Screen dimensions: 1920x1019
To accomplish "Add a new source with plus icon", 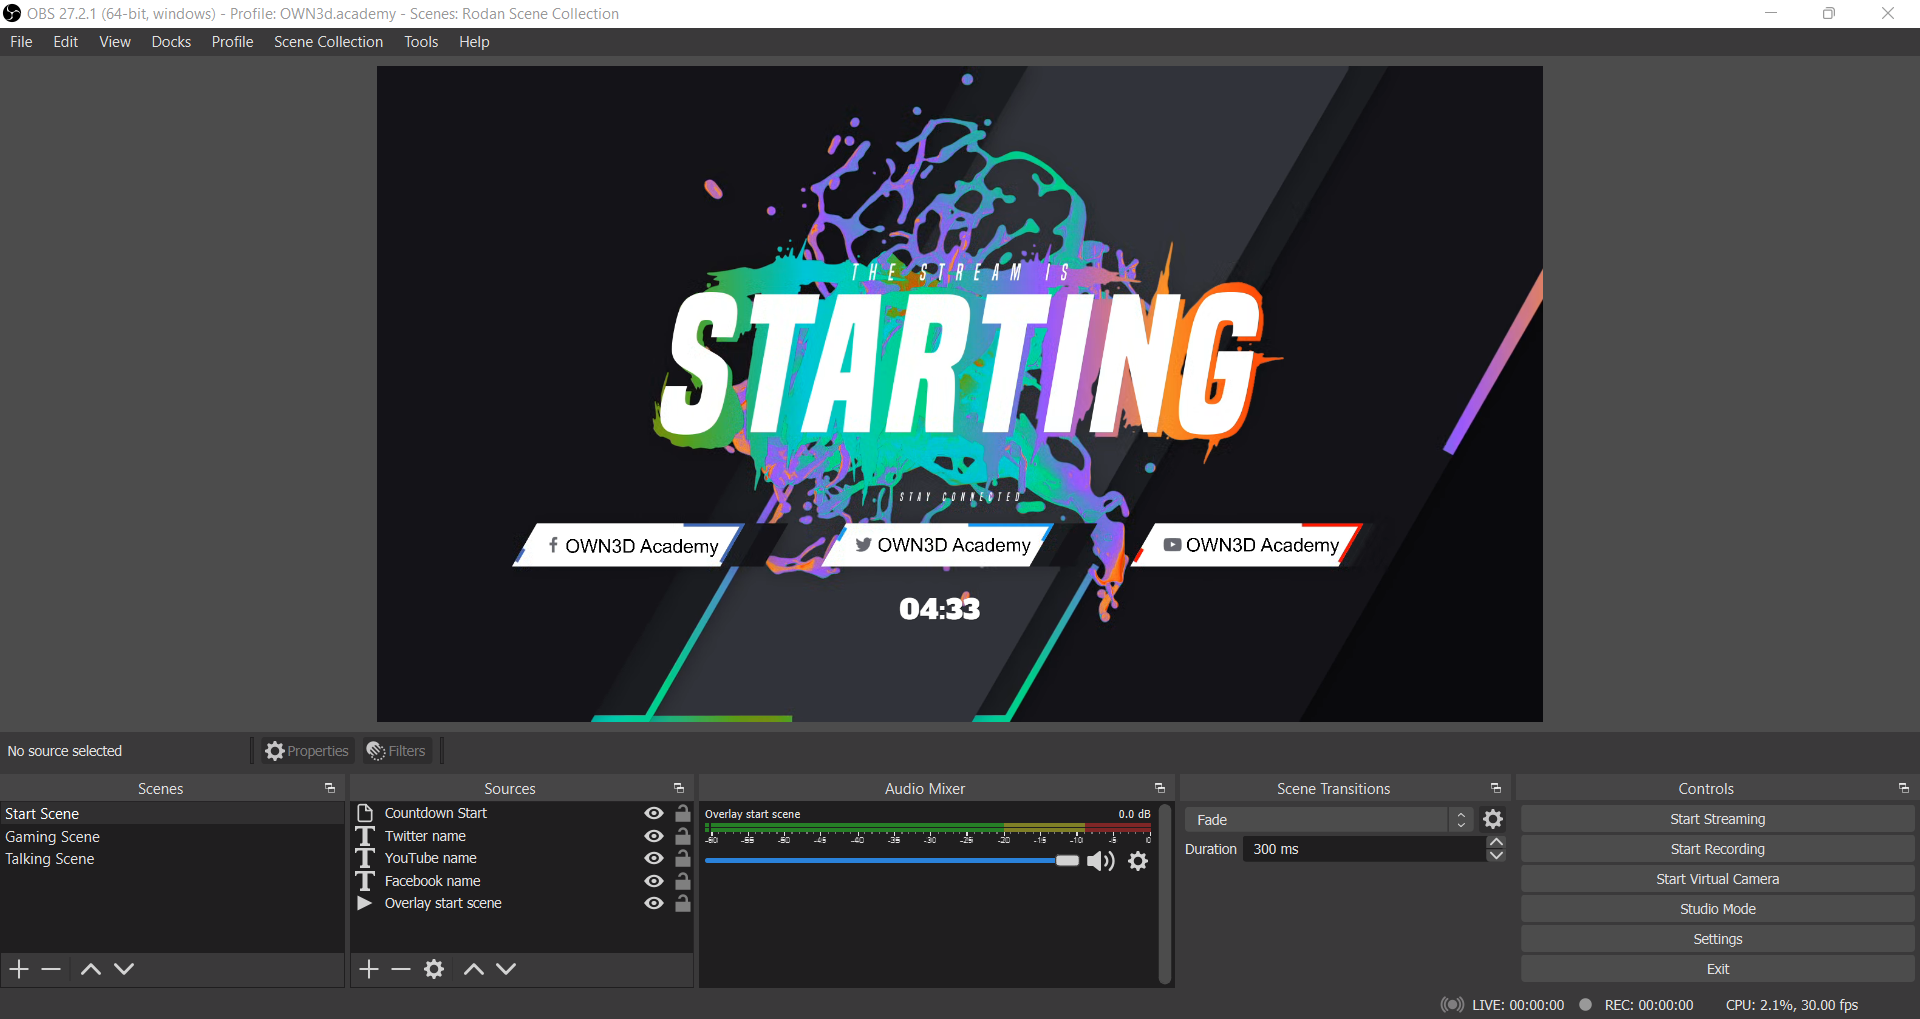I will 369,969.
